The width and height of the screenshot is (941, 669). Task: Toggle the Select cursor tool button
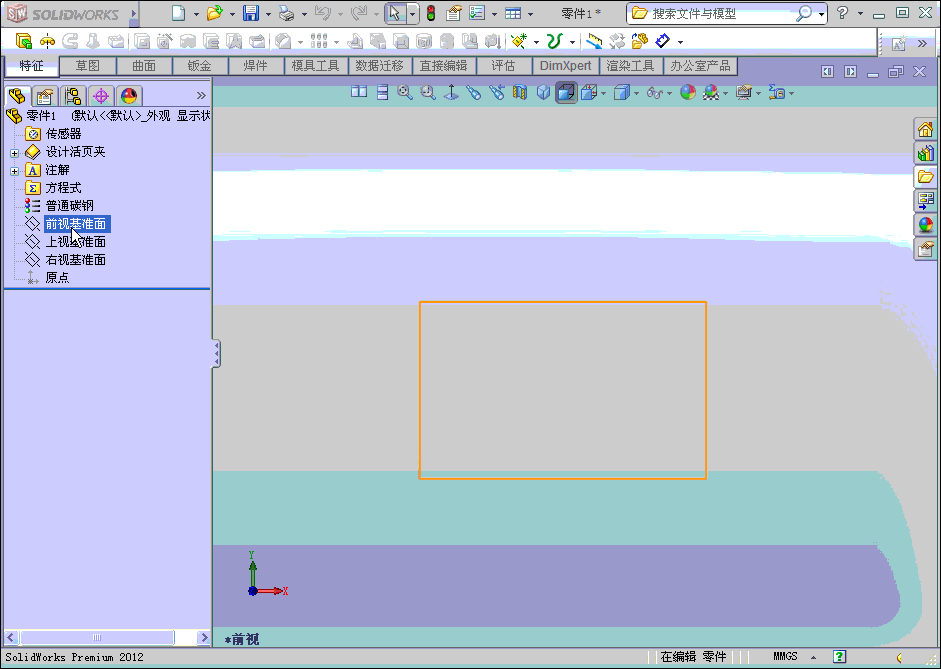click(x=395, y=13)
